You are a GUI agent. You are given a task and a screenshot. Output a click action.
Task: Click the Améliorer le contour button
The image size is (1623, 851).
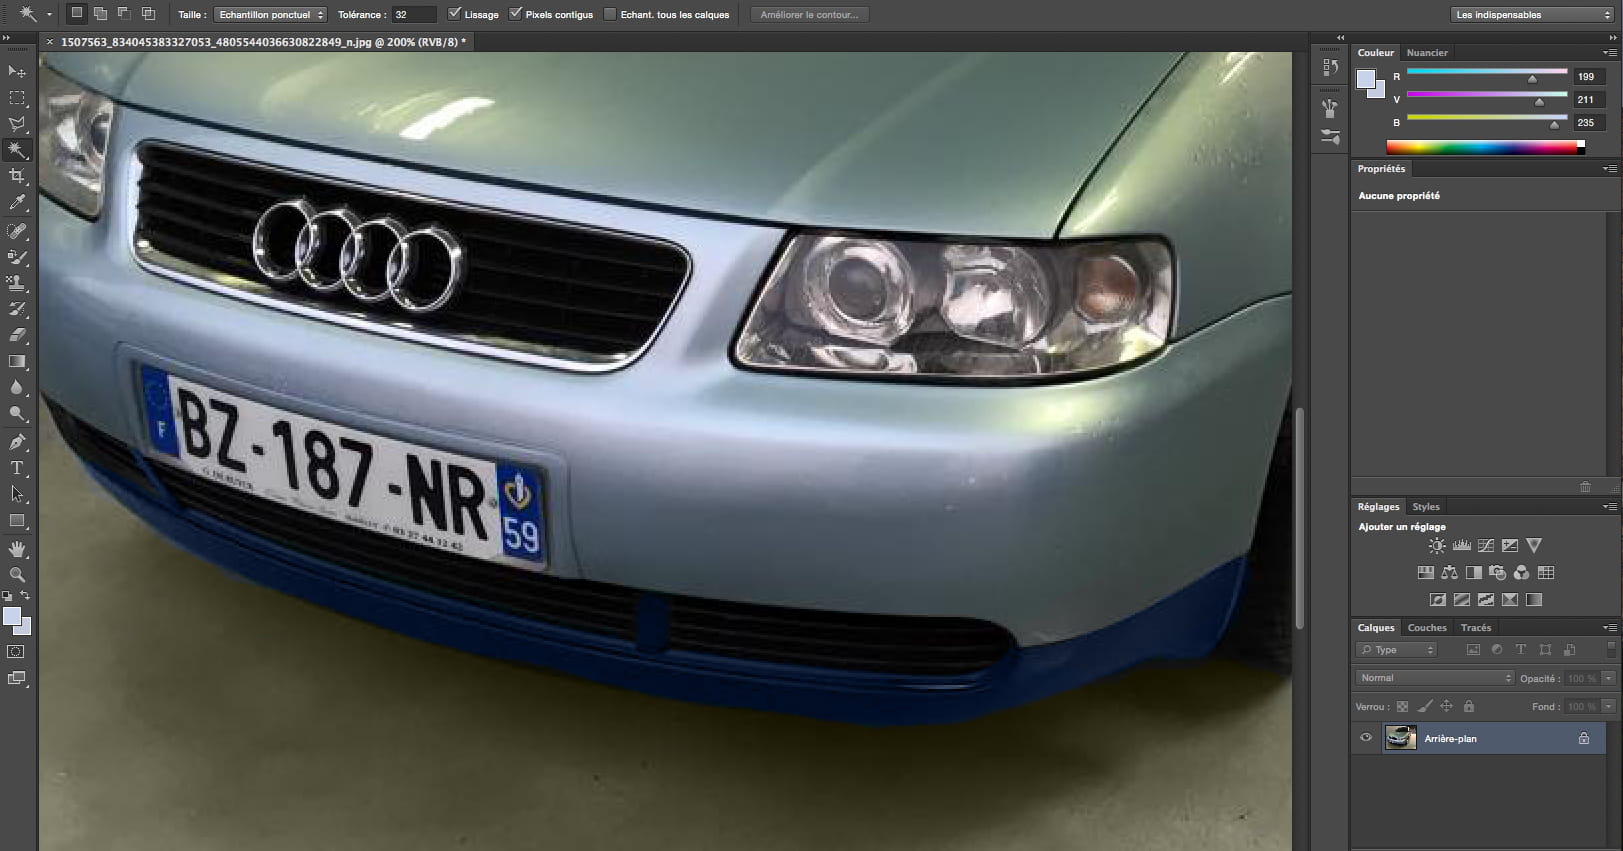pyautogui.click(x=809, y=15)
